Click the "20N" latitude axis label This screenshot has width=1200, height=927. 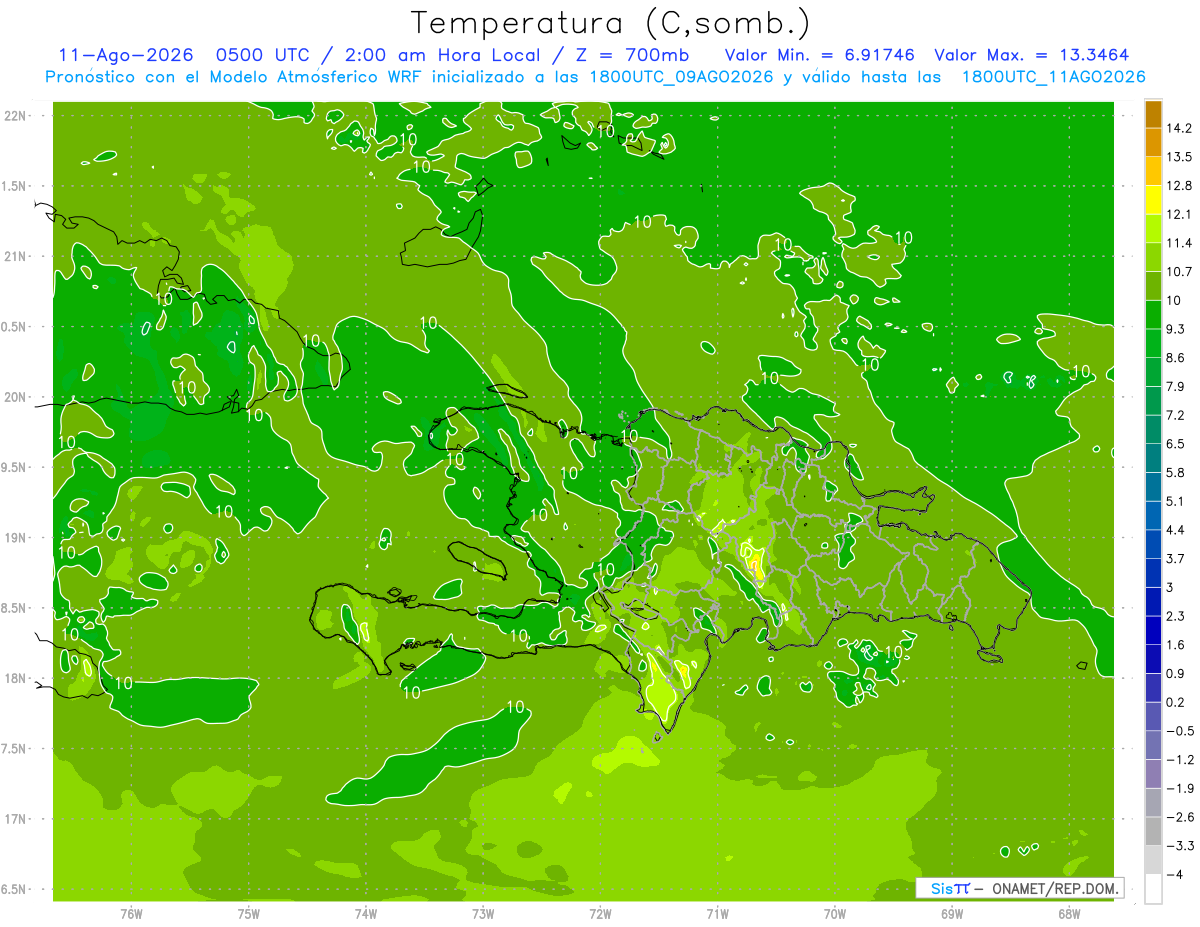15,397
